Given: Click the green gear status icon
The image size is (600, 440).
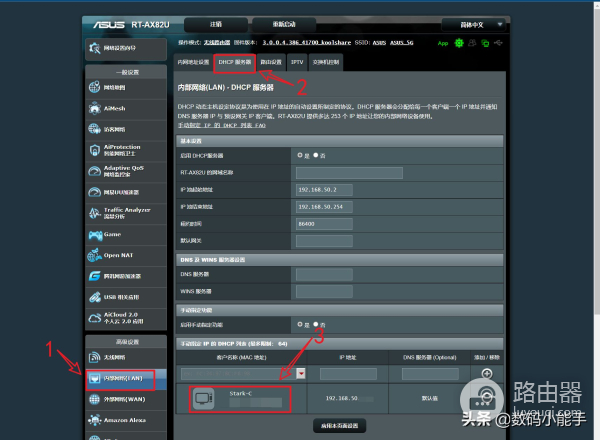Looking at the screenshot, I should click(x=459, y=43).
